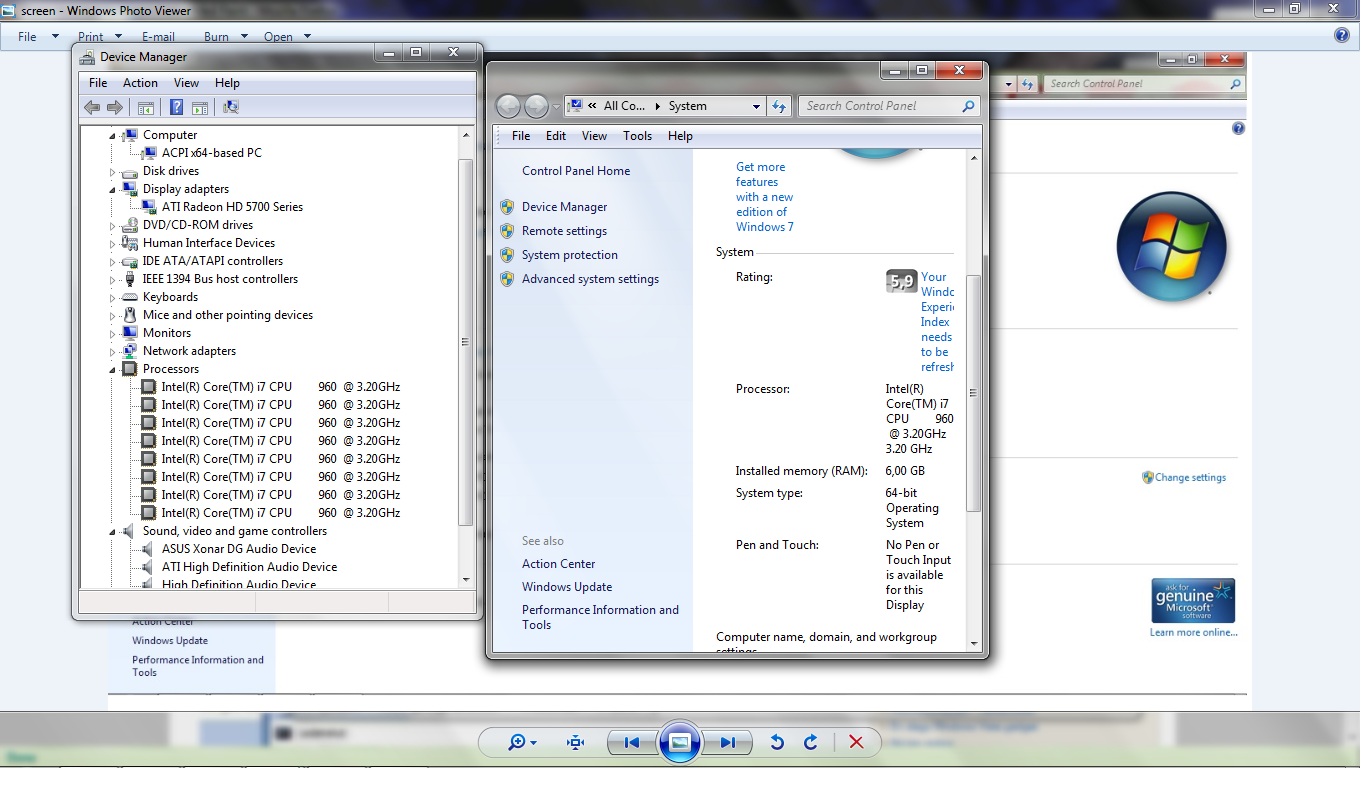Open Remote settings link
Viewport: 1366px width, 788px height.
564,231
